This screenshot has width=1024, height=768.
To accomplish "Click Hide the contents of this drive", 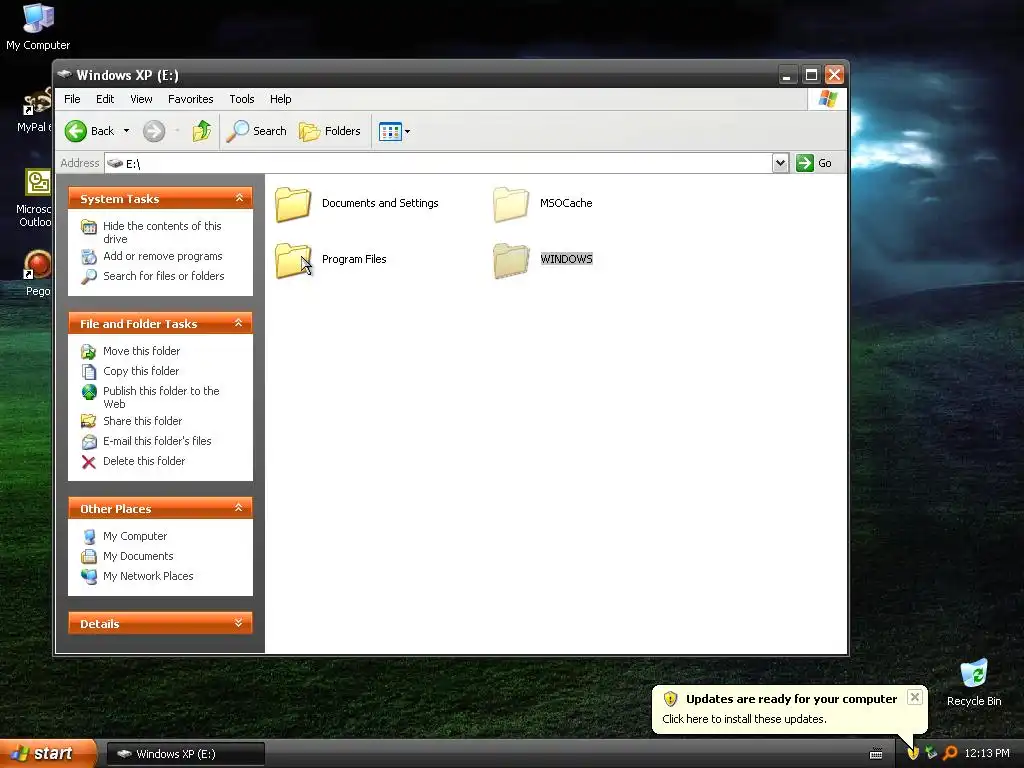I will (x=162, y=232).
